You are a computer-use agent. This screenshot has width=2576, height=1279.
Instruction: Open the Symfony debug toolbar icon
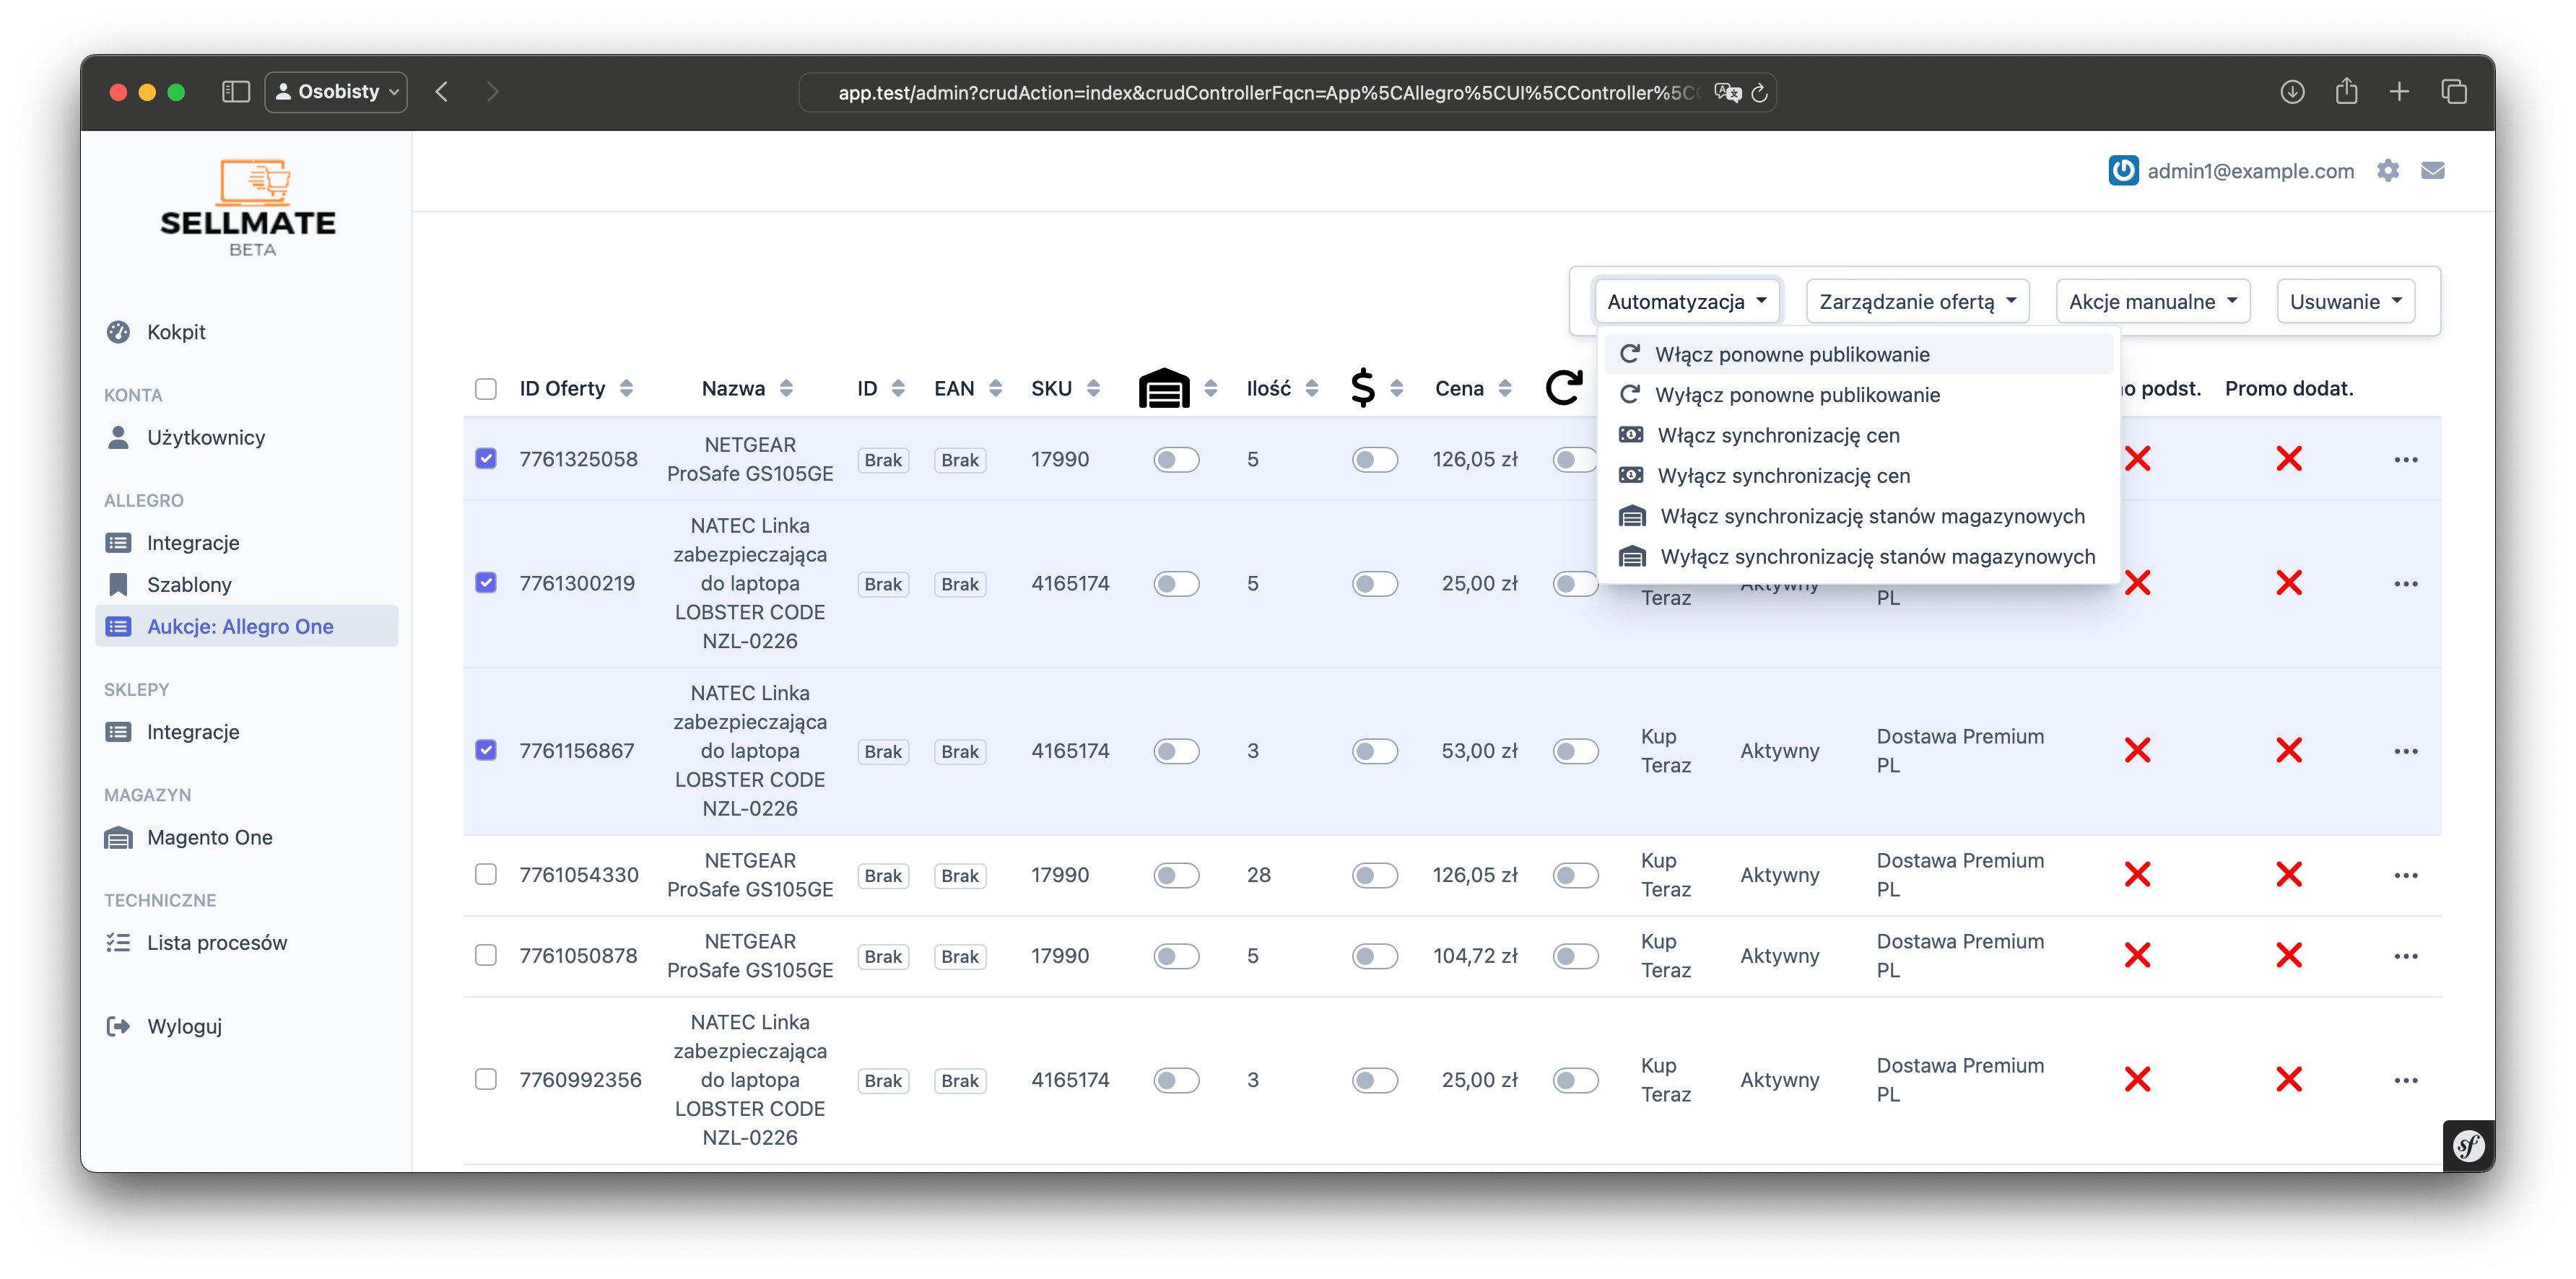pos(2468,1145)
